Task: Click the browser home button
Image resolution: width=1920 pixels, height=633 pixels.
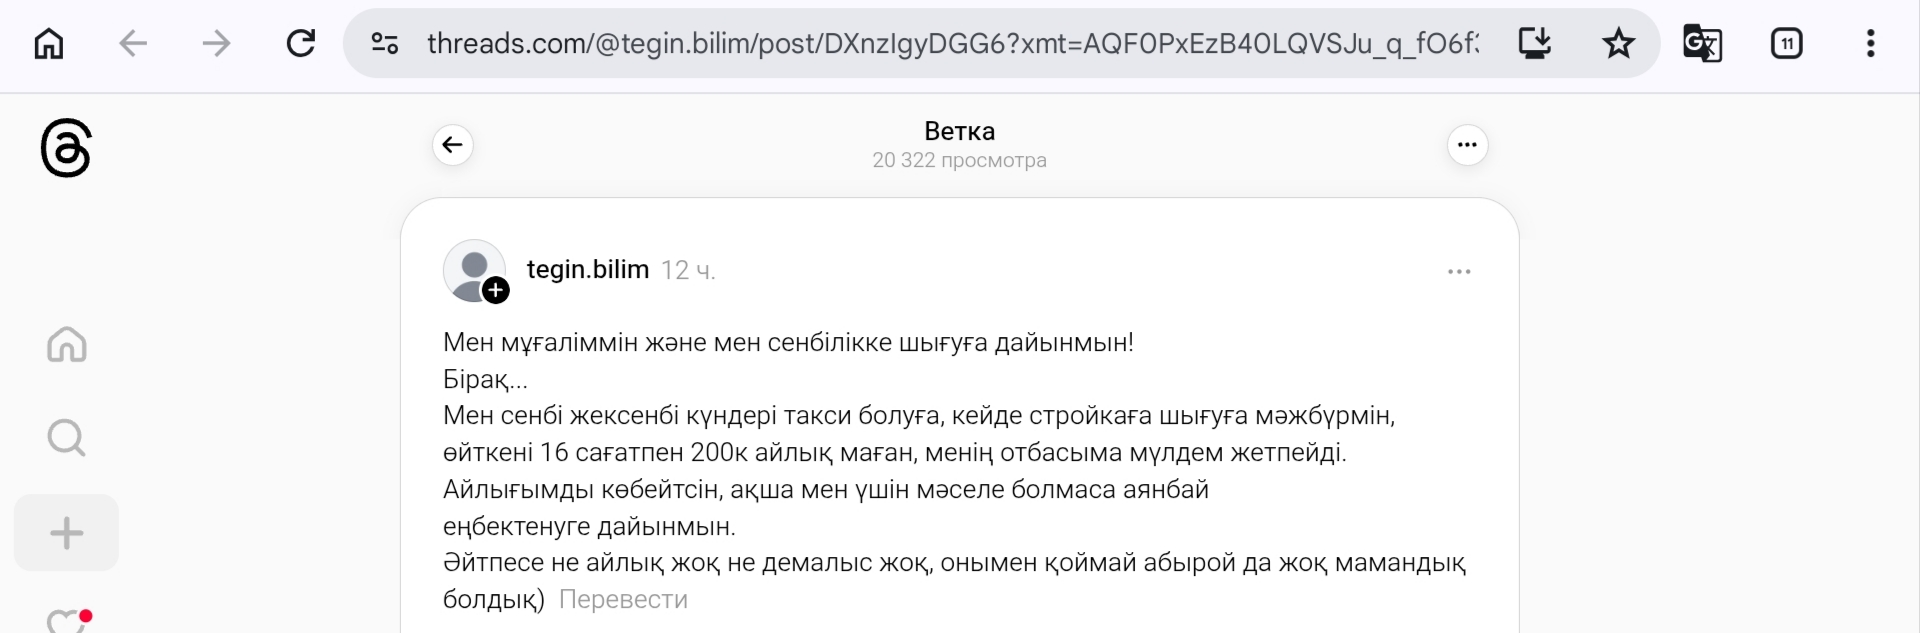Action: [x=49, y=43]
